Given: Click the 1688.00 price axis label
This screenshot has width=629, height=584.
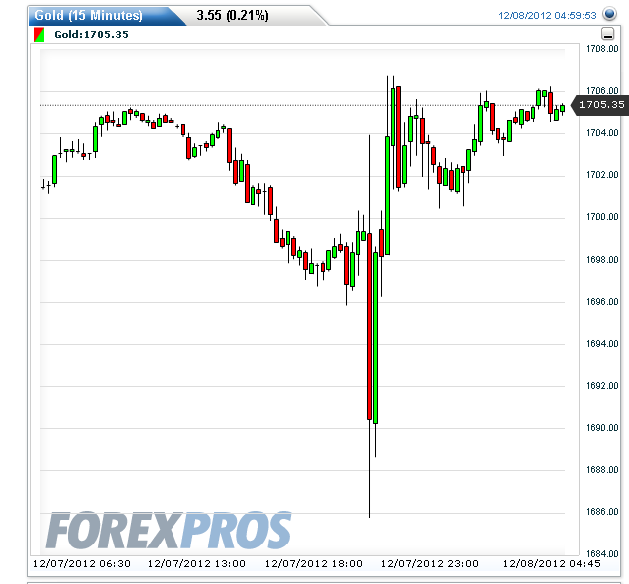Looking at the screenshot, I should pyautogui.click(x=602, y=470).
